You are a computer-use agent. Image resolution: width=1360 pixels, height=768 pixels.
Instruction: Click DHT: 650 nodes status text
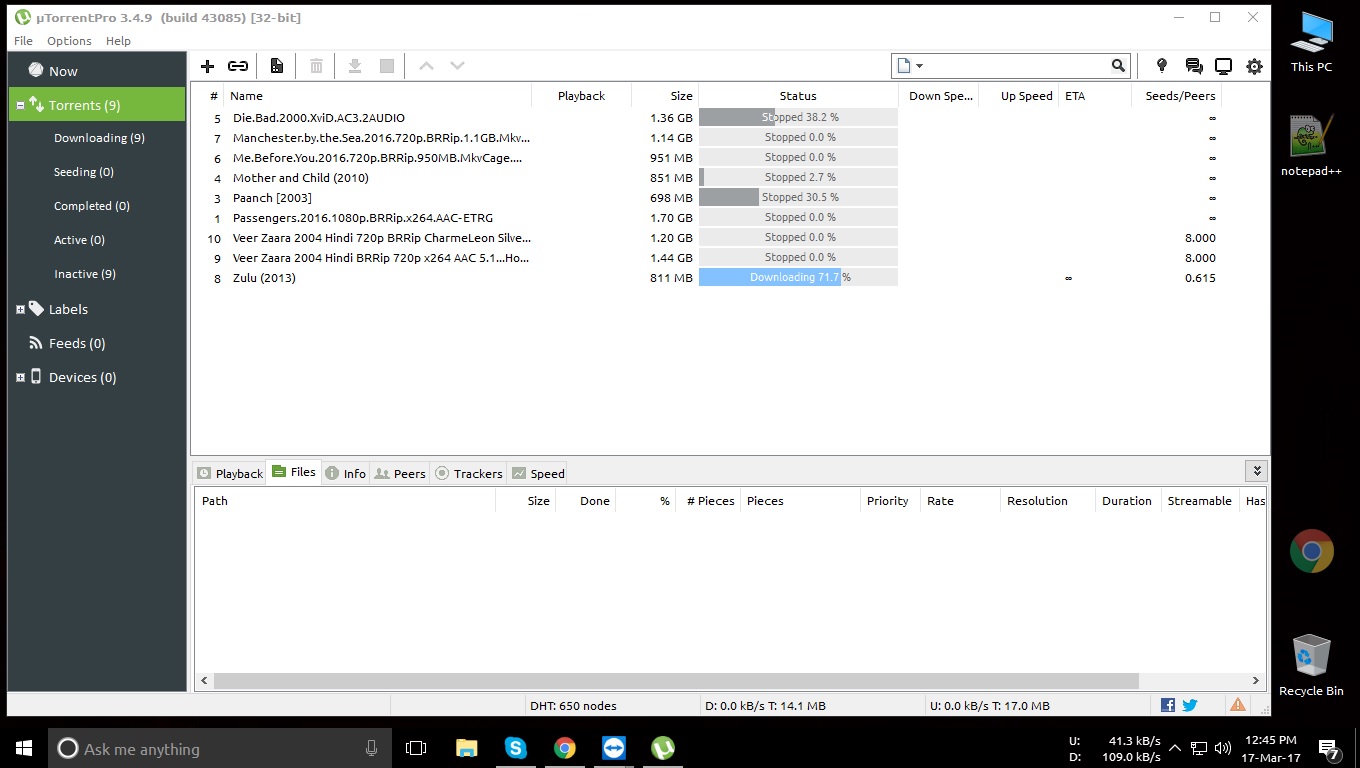(573, 706)
